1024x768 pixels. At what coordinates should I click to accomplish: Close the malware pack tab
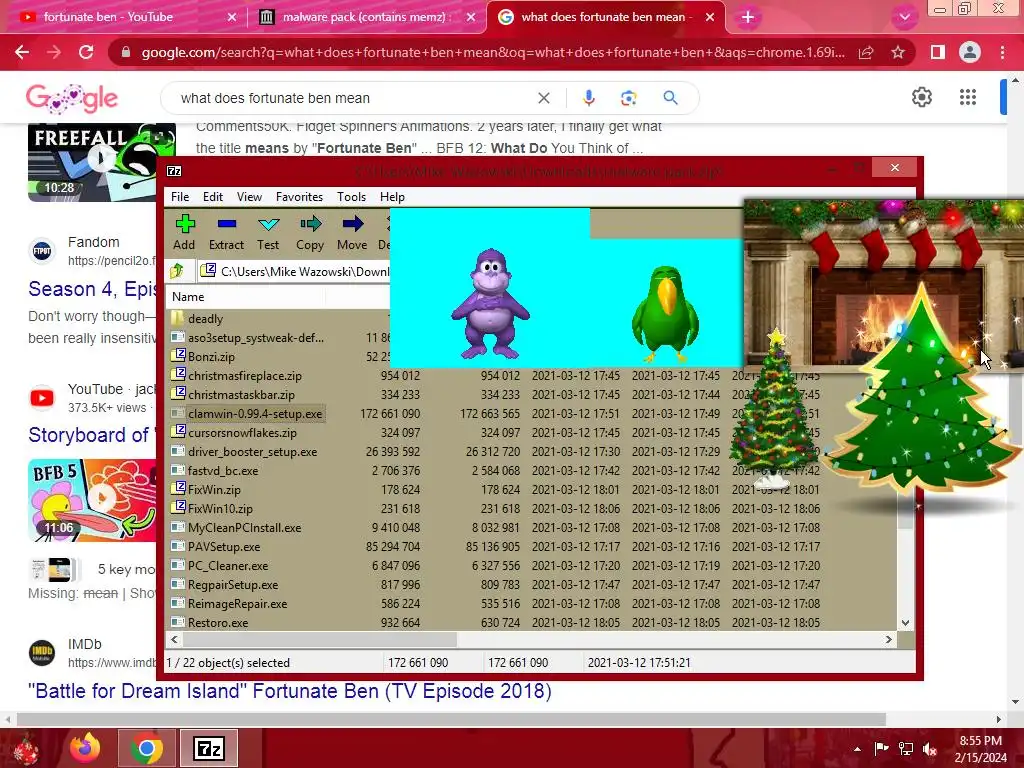[471, 17]
